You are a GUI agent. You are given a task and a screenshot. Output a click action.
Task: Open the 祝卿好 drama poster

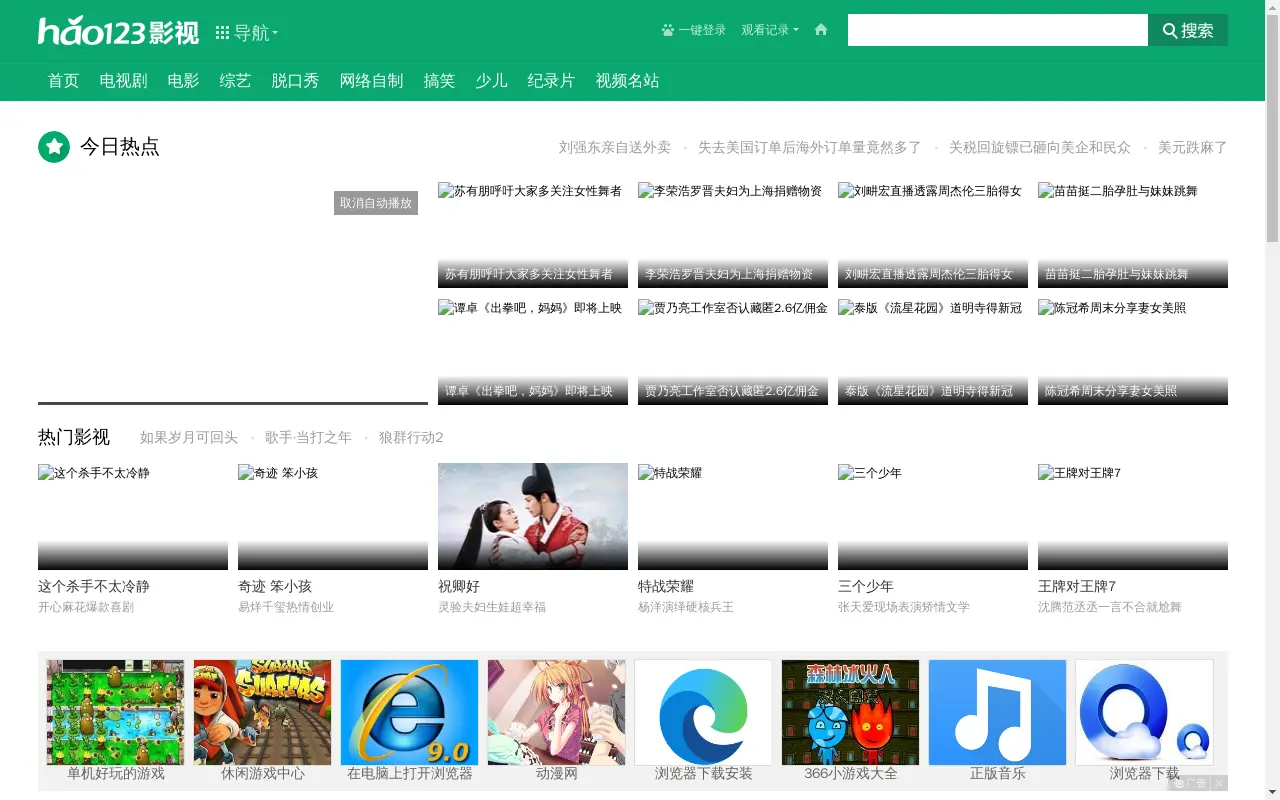tap(533, 516)
